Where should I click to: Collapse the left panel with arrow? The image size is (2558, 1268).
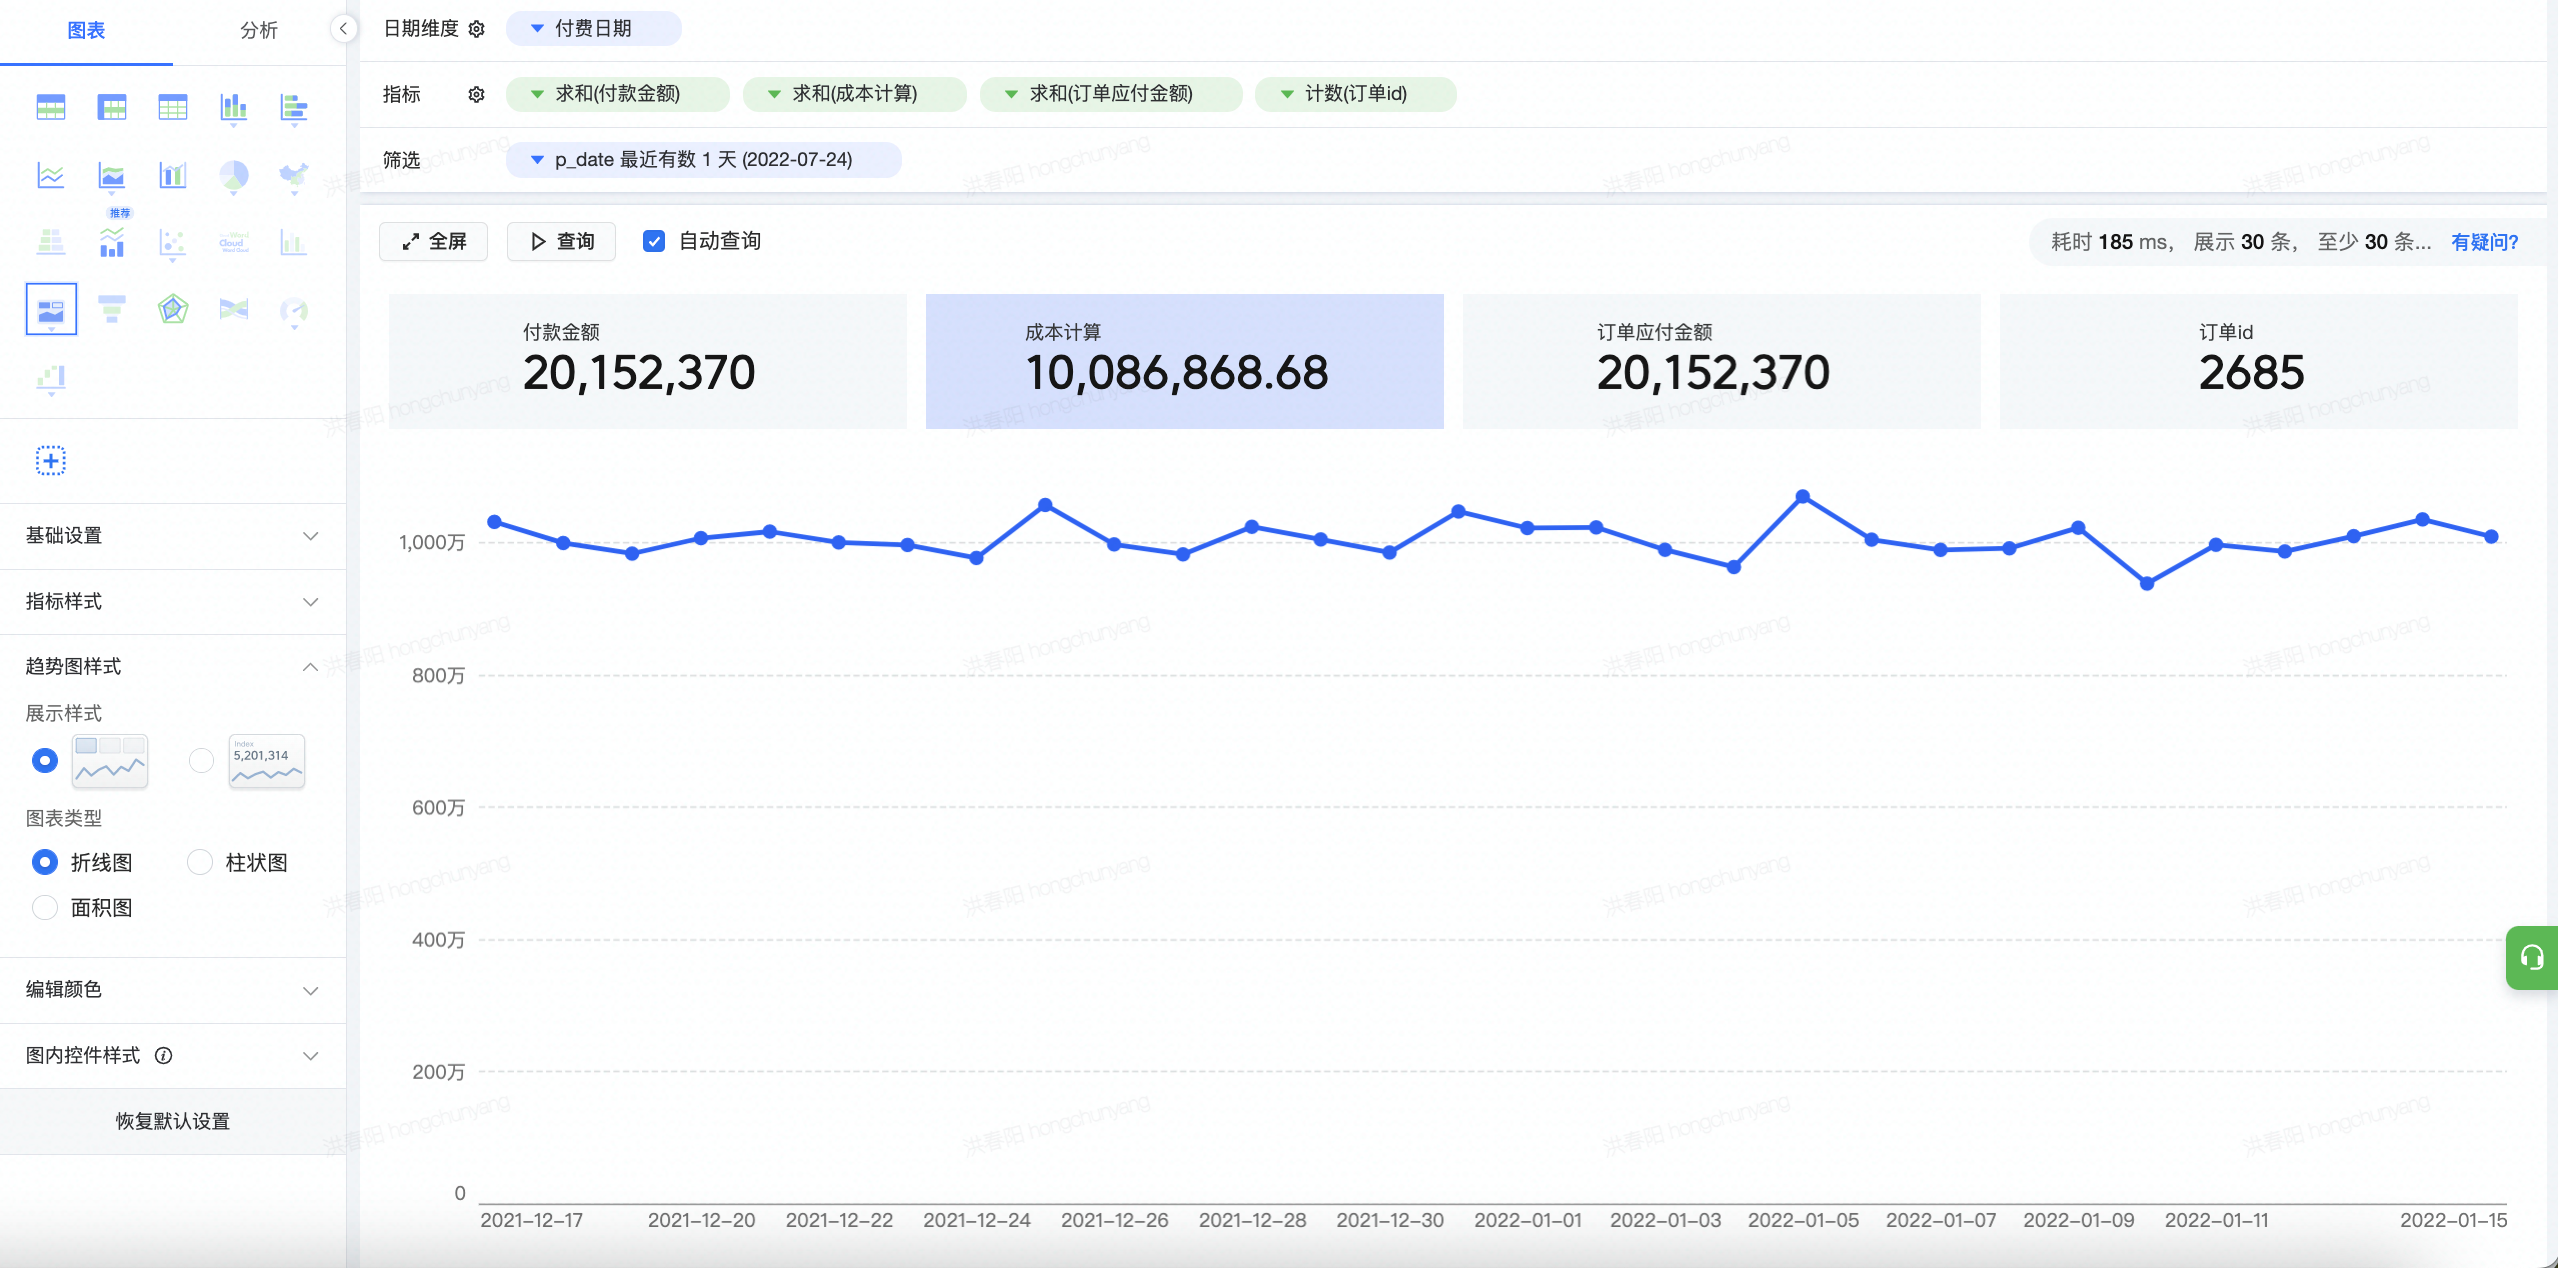pos(343,29)
